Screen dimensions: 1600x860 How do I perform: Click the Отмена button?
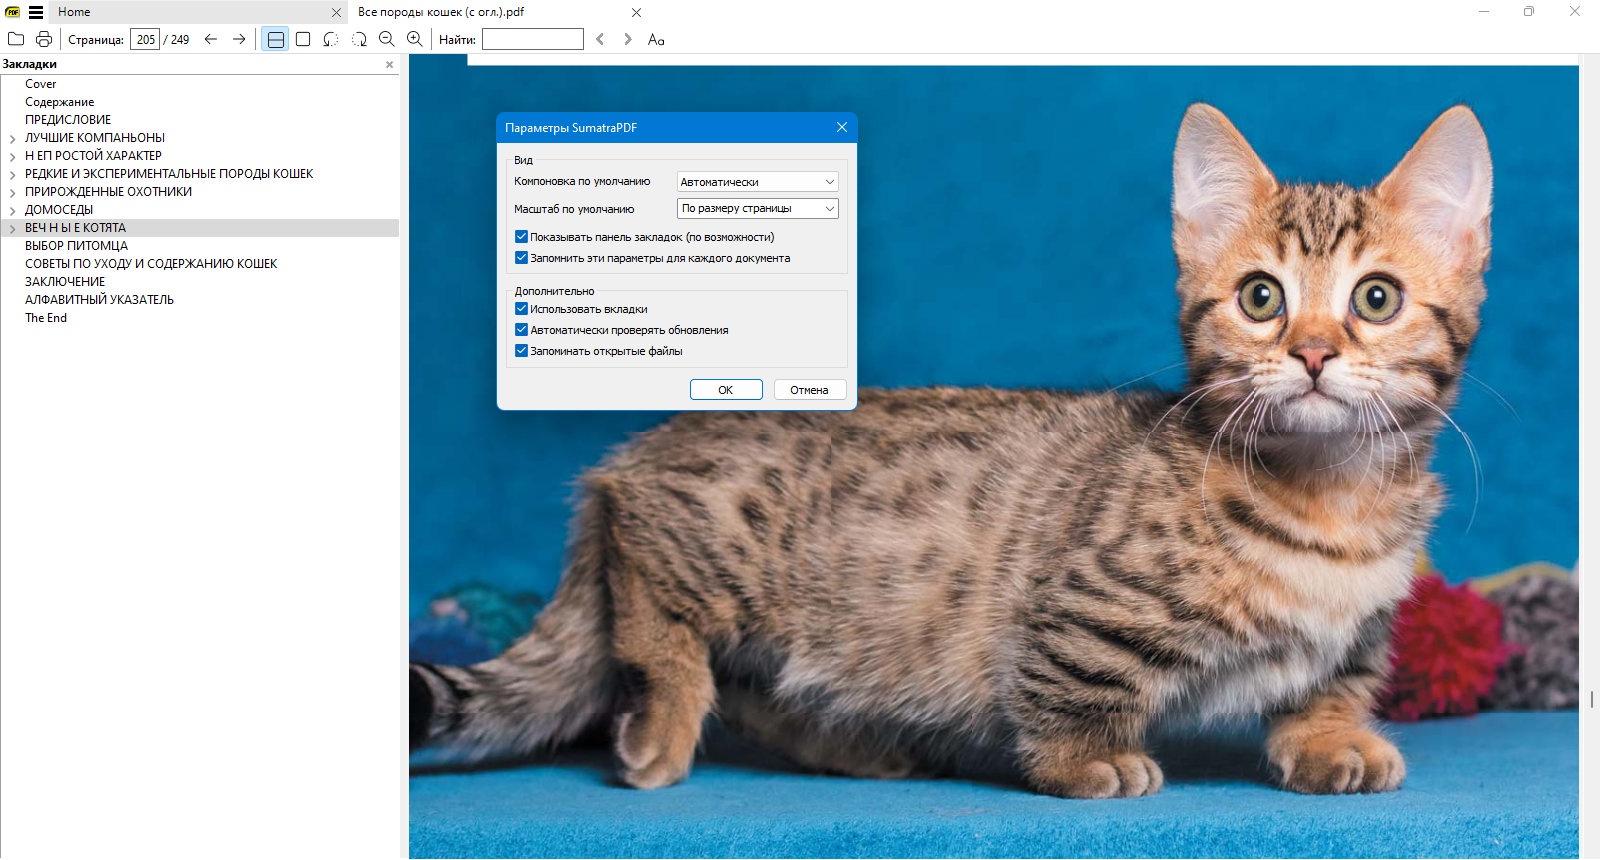point(810,390)
